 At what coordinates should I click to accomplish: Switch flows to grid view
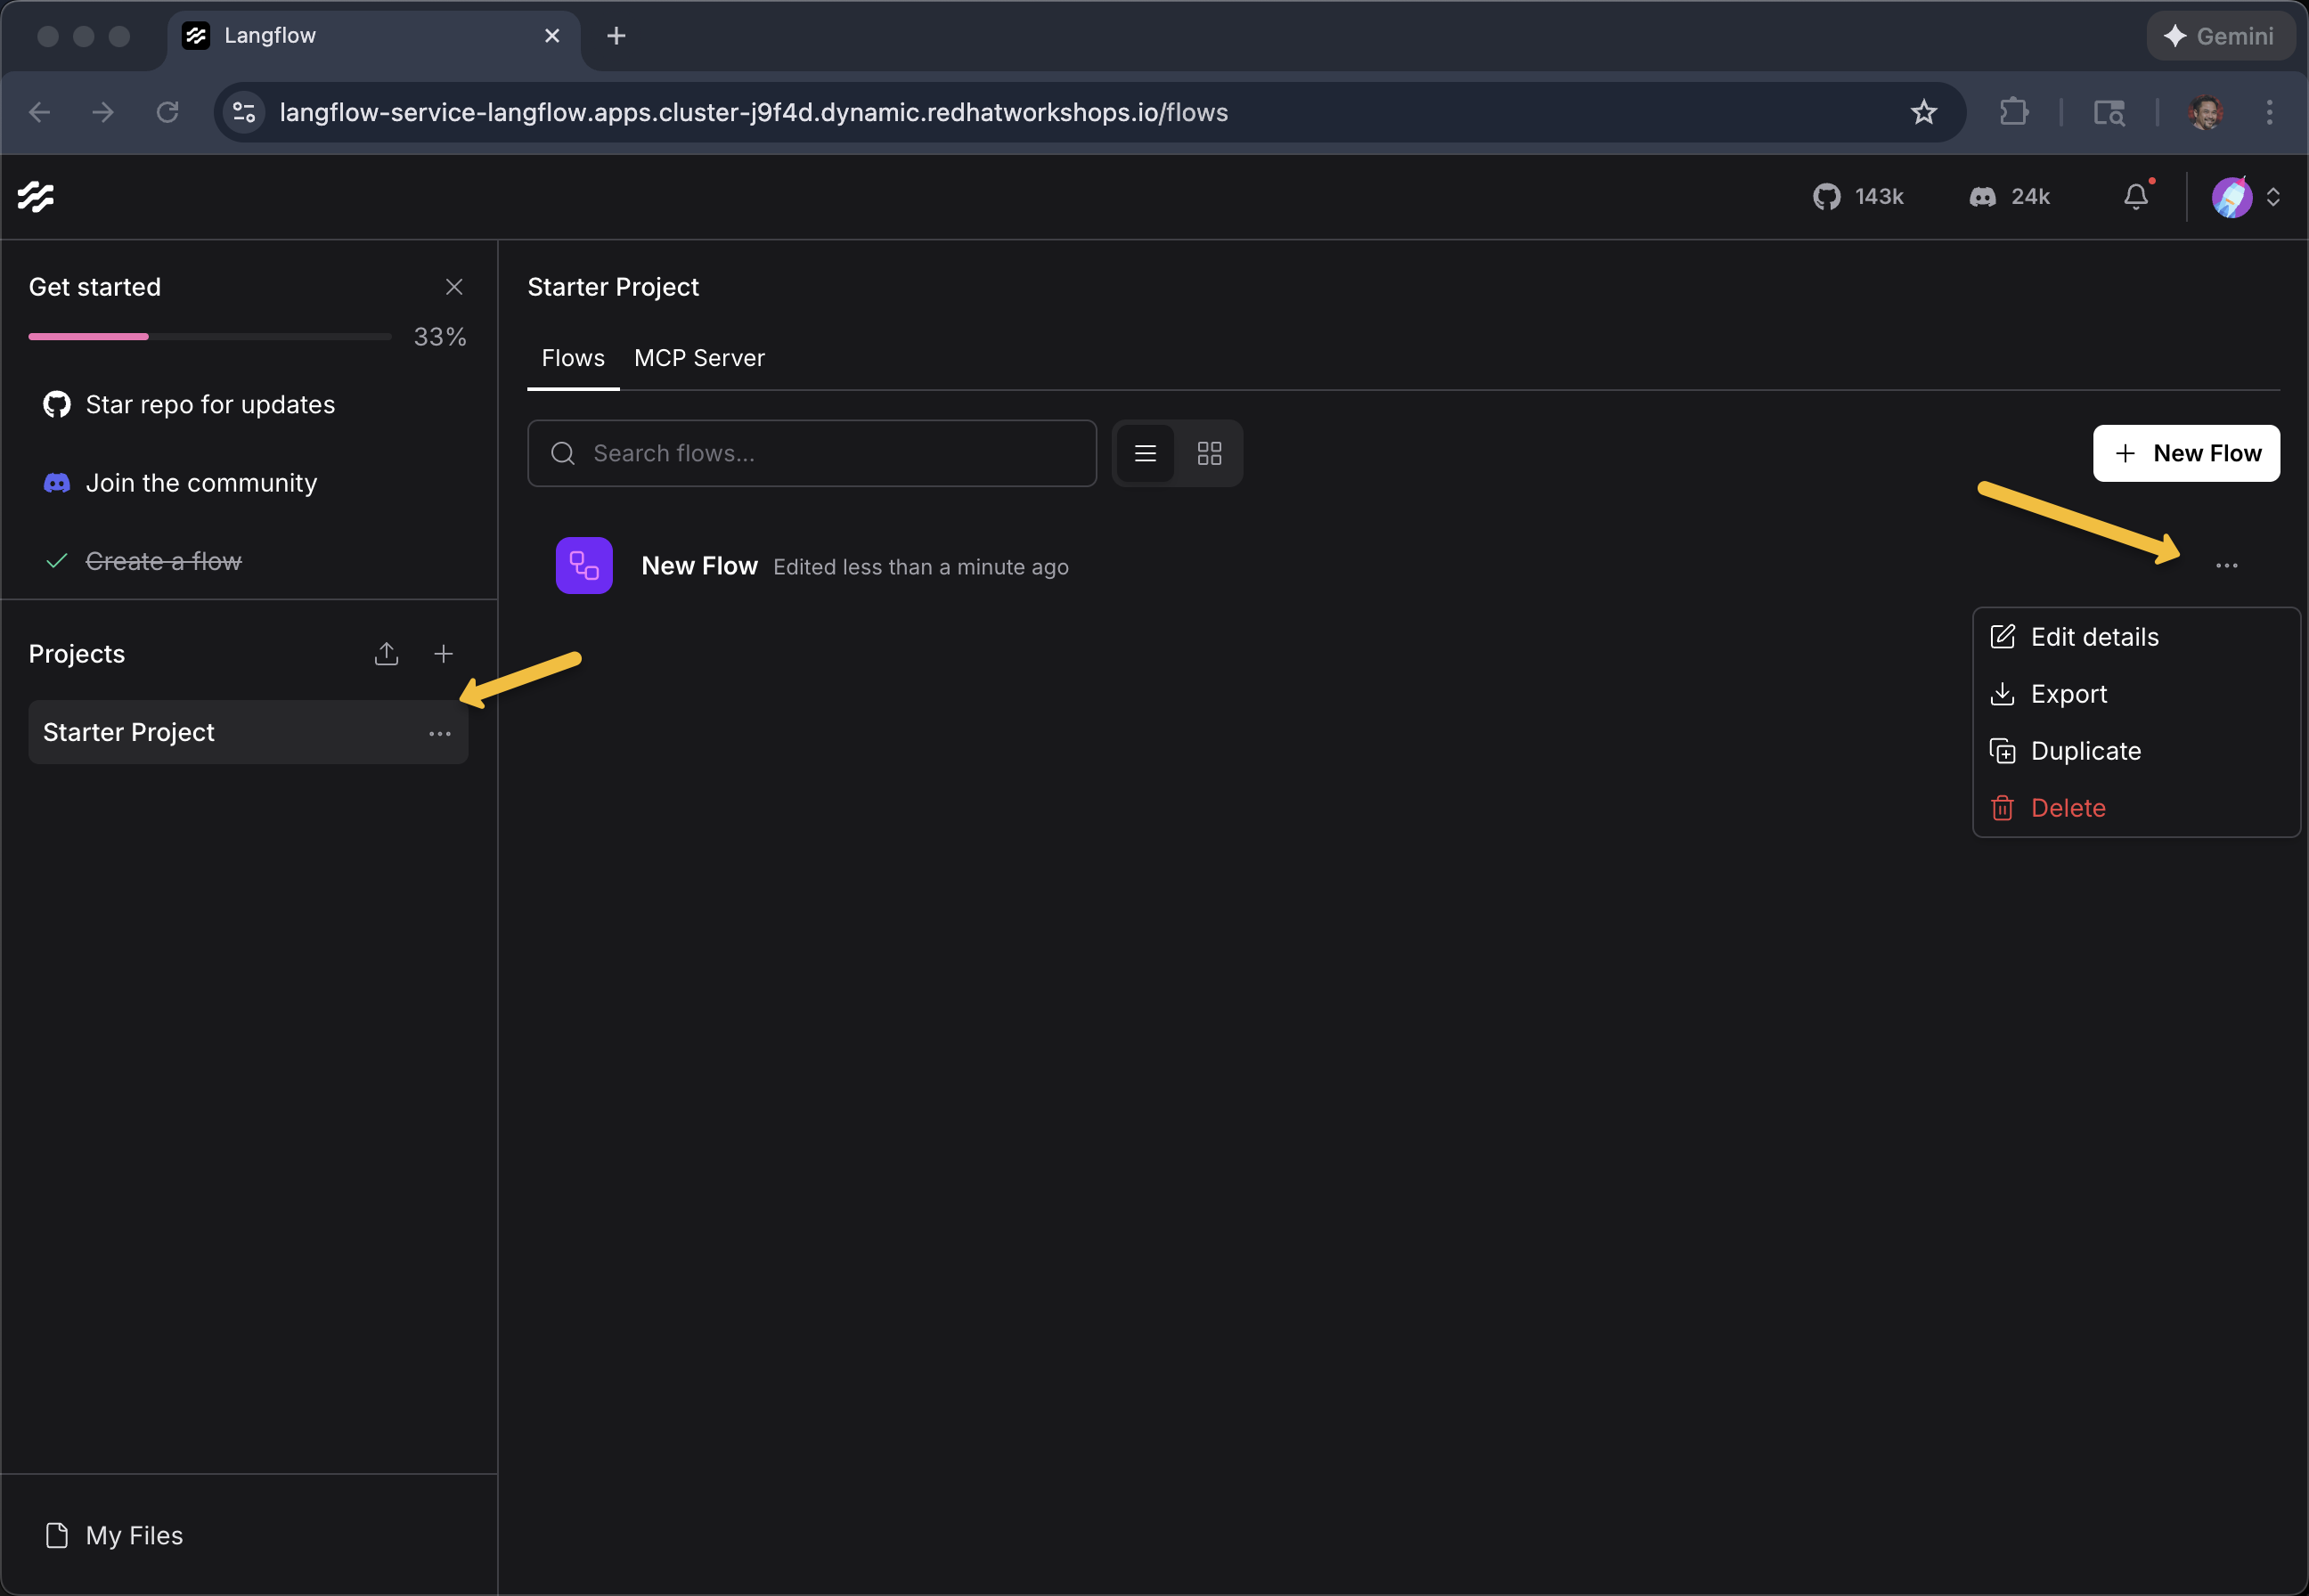1209,453
